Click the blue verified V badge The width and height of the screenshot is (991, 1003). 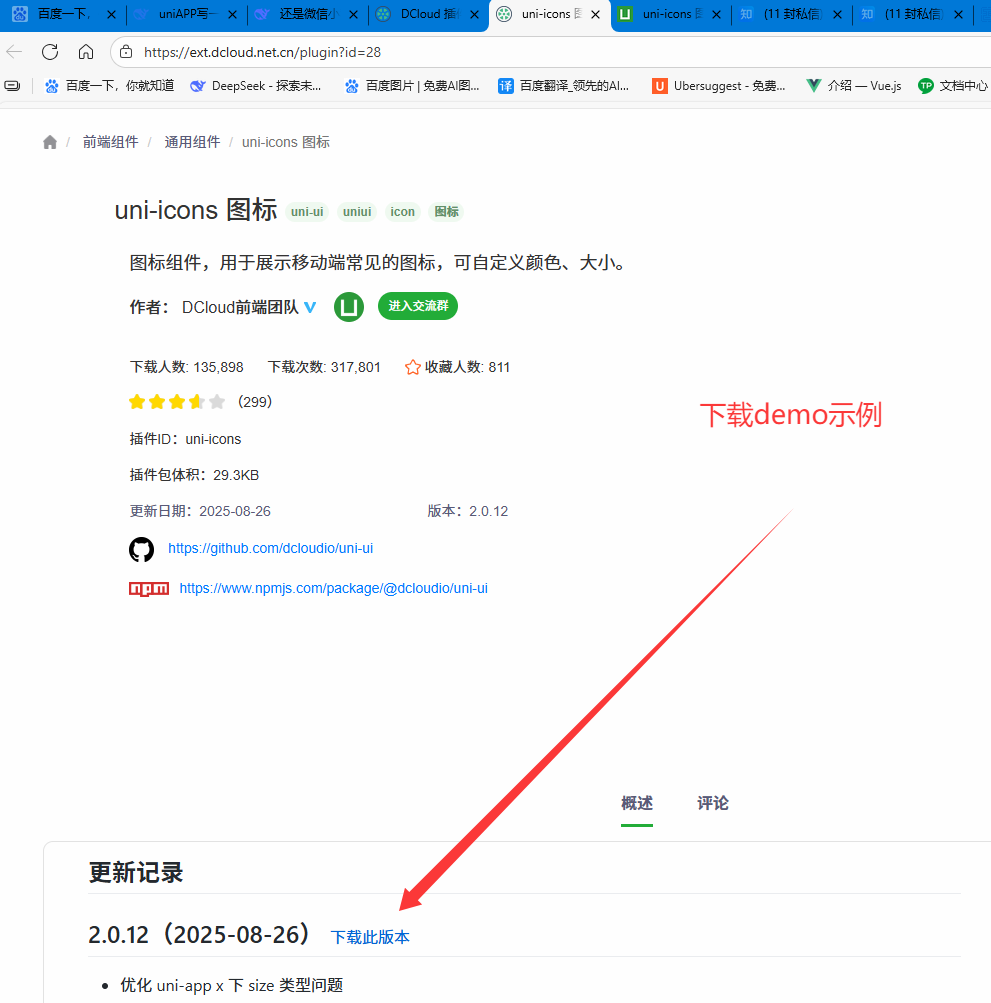pos(310,308)
